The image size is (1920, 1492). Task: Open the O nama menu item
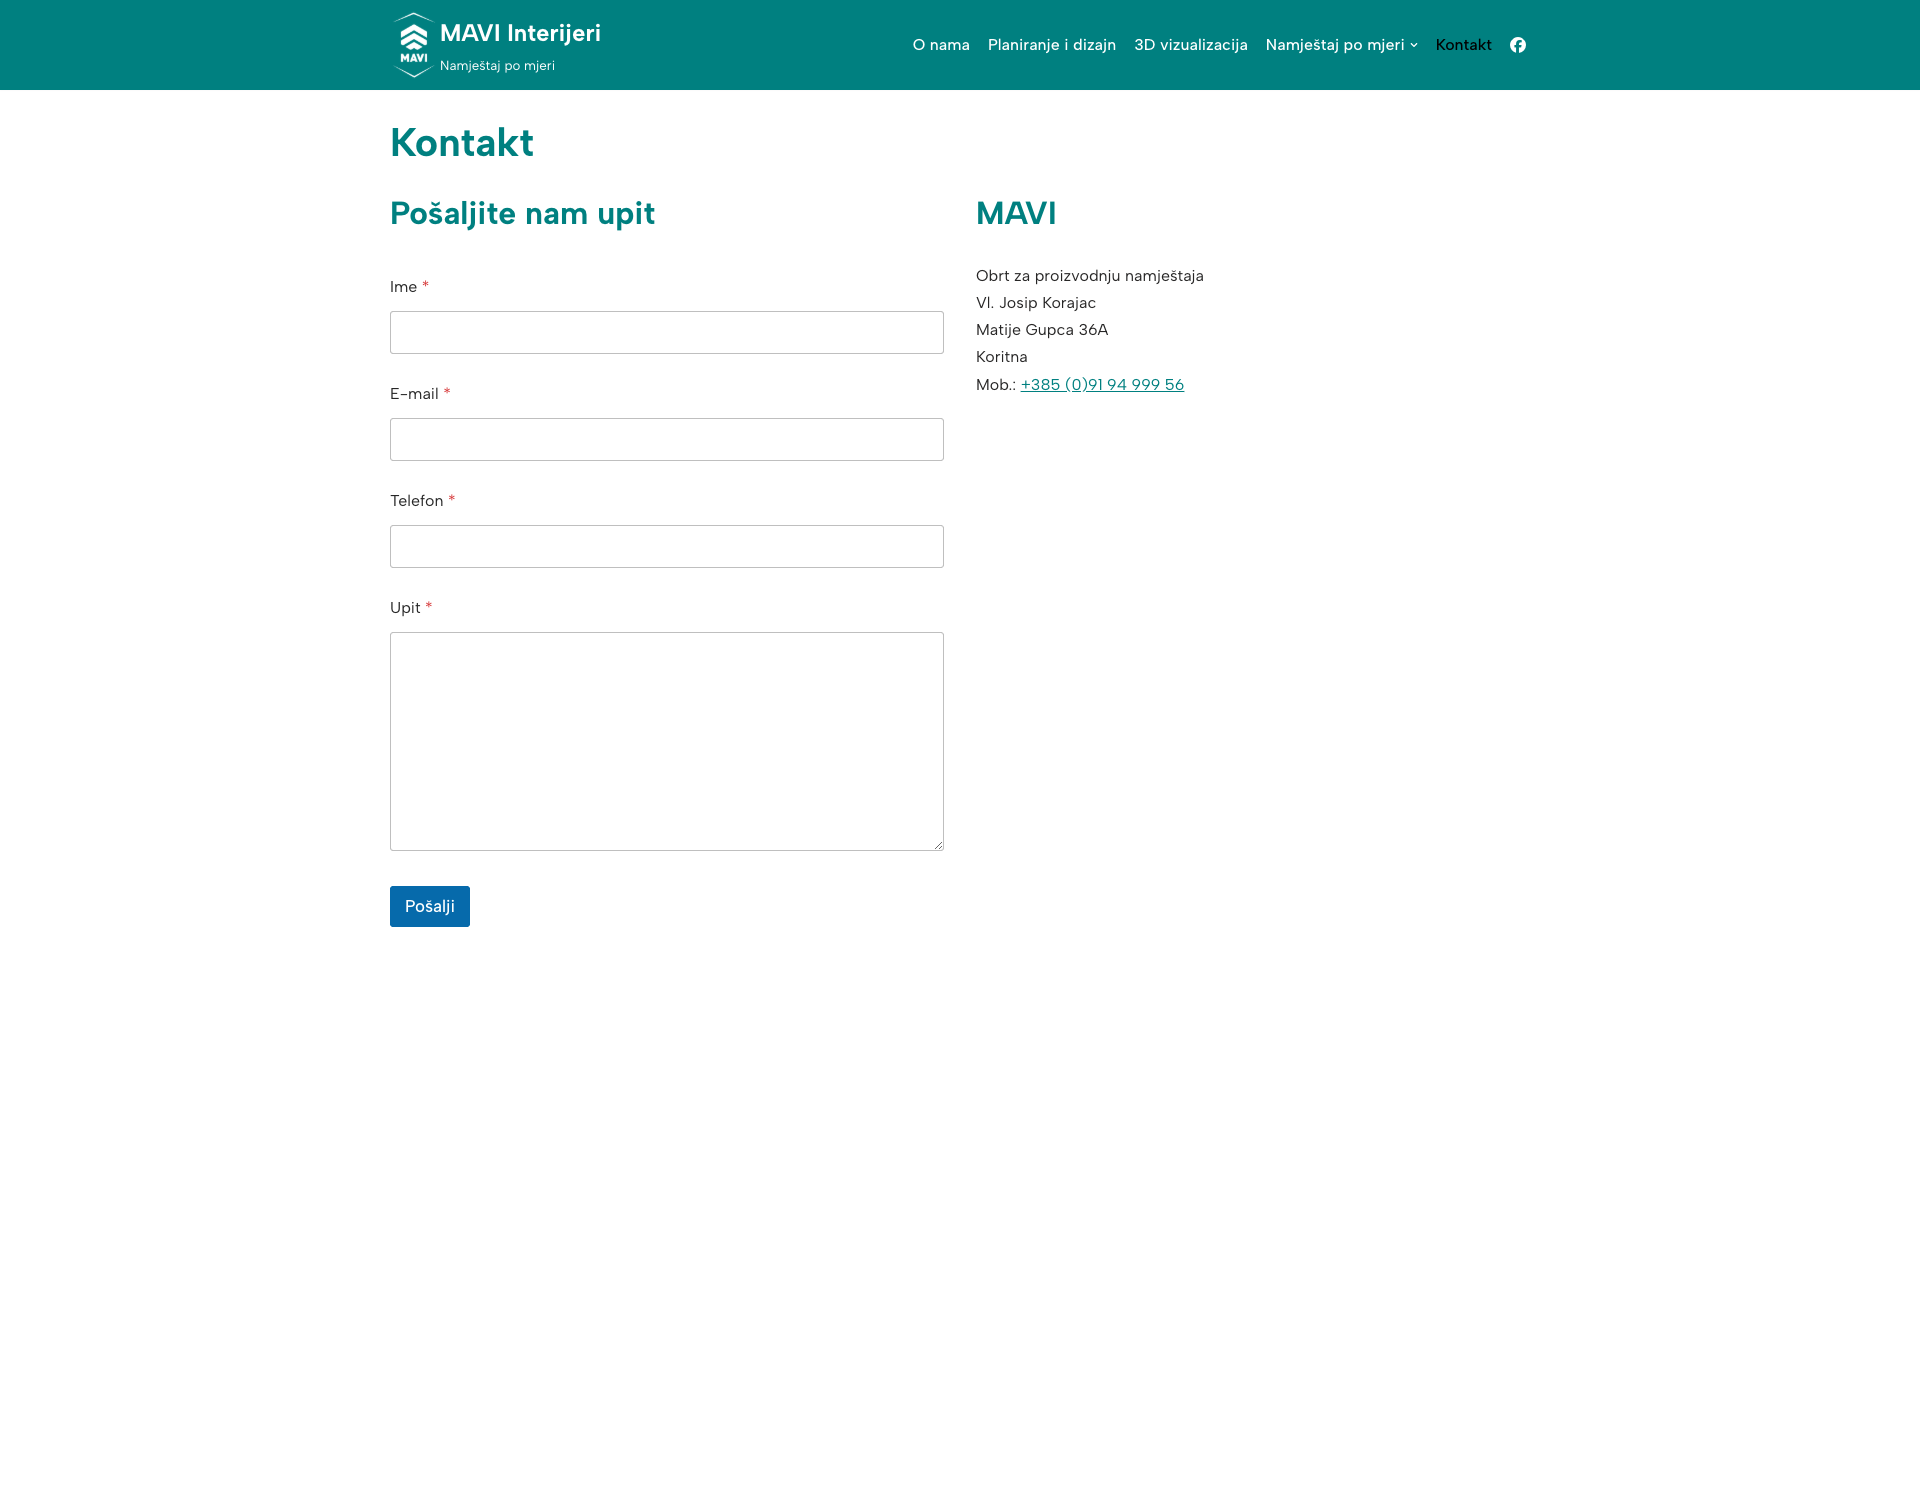coord(940,45)
